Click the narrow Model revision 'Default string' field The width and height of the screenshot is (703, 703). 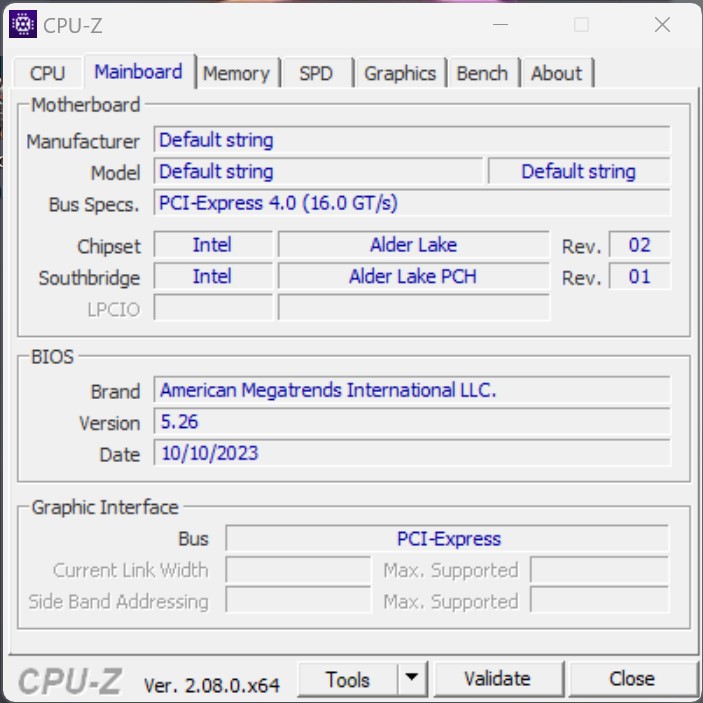(x=579, y=171)
